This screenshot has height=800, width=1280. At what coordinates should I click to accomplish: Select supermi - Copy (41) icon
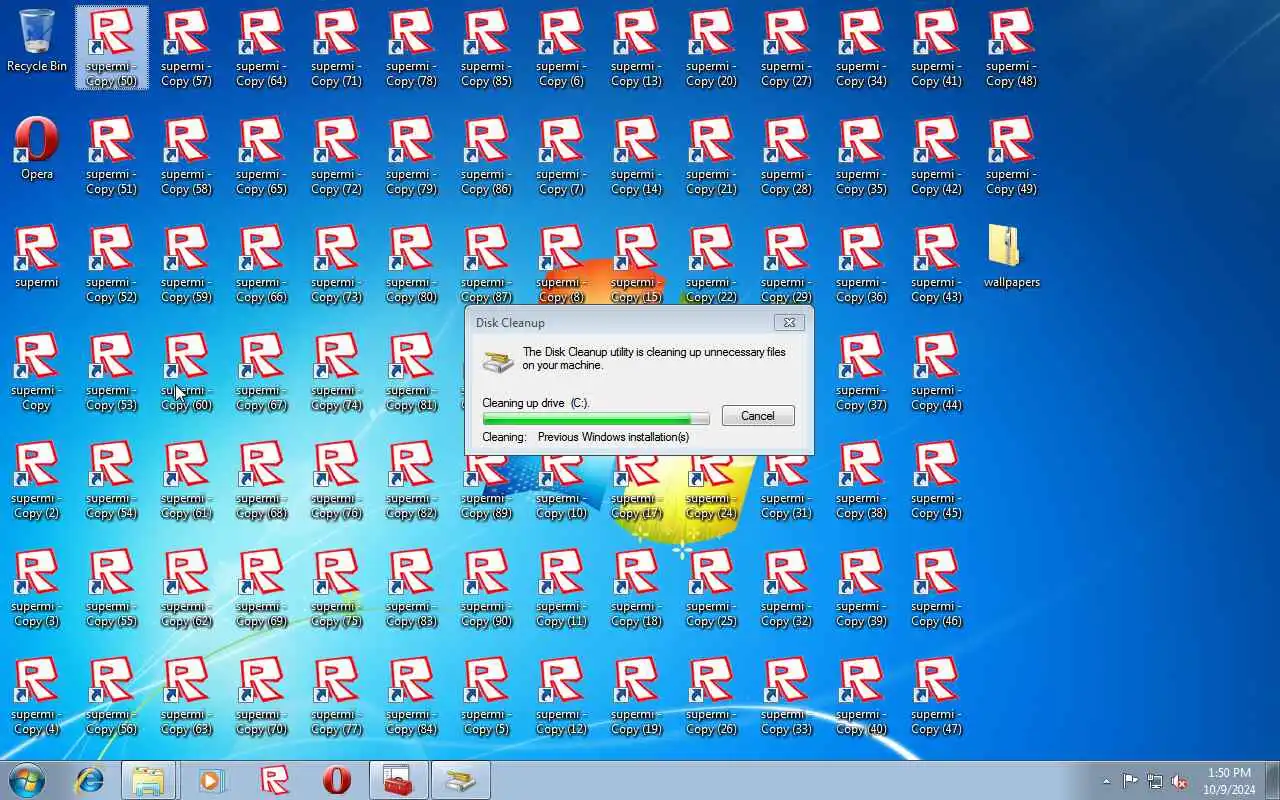point(937,48)
